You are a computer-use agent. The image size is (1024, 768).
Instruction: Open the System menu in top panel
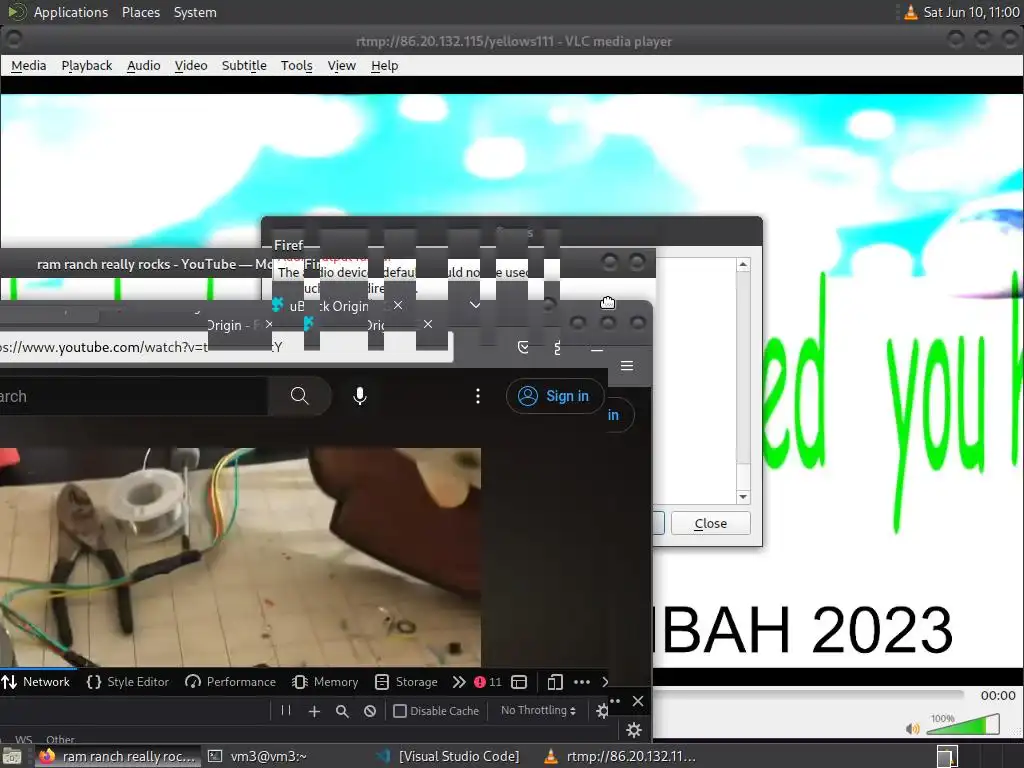[x=195, y=12]
